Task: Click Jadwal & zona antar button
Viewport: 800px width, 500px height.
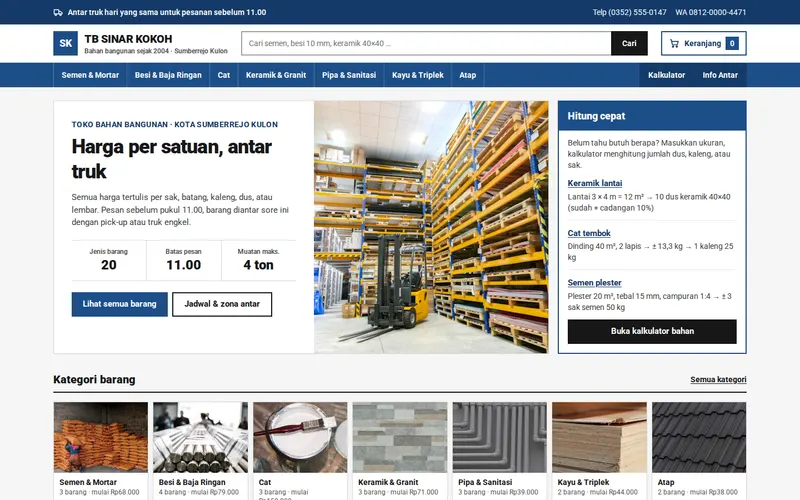Action: tap(222, 304)
